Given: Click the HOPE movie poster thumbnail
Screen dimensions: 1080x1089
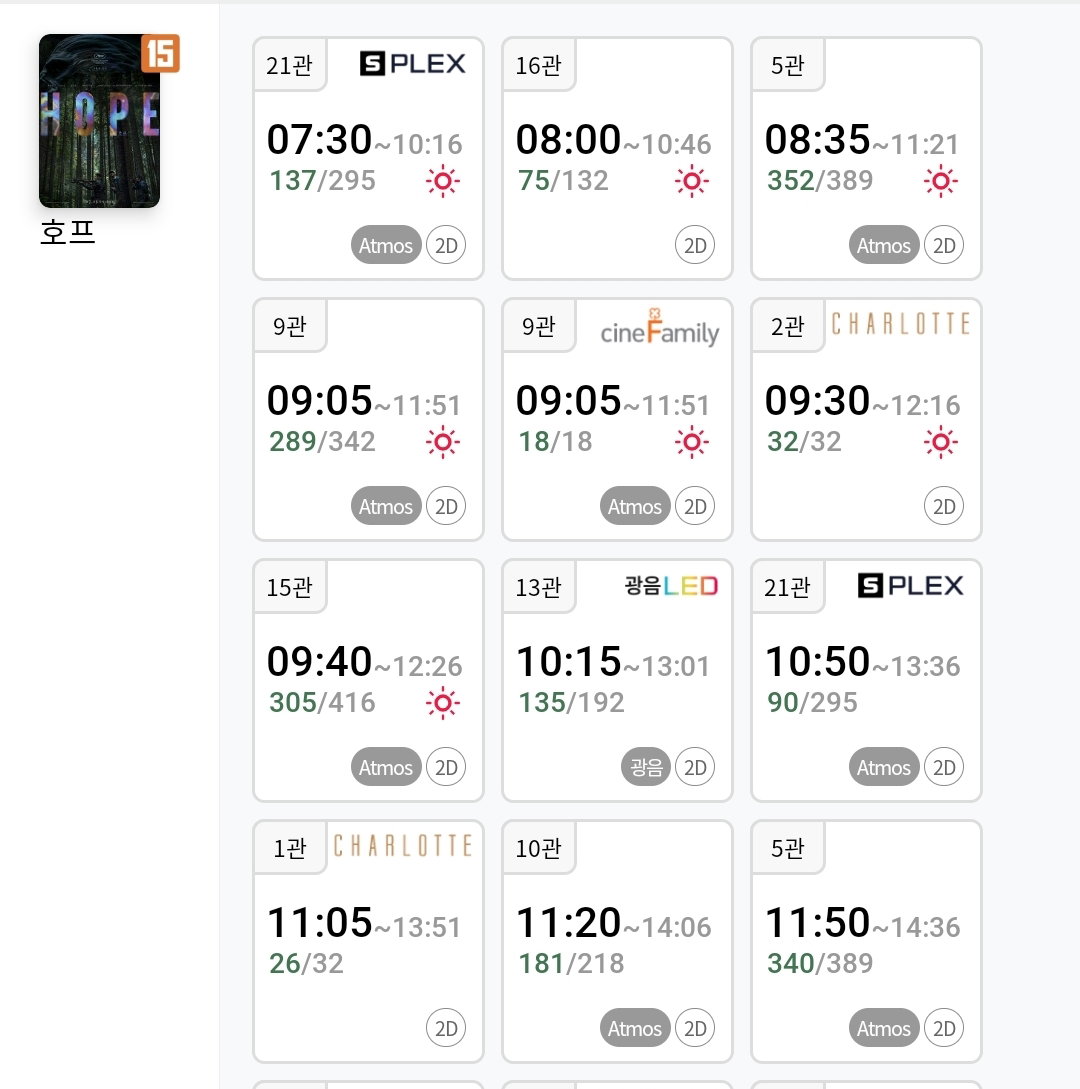Looking at the screenshot, I should 99,121.
